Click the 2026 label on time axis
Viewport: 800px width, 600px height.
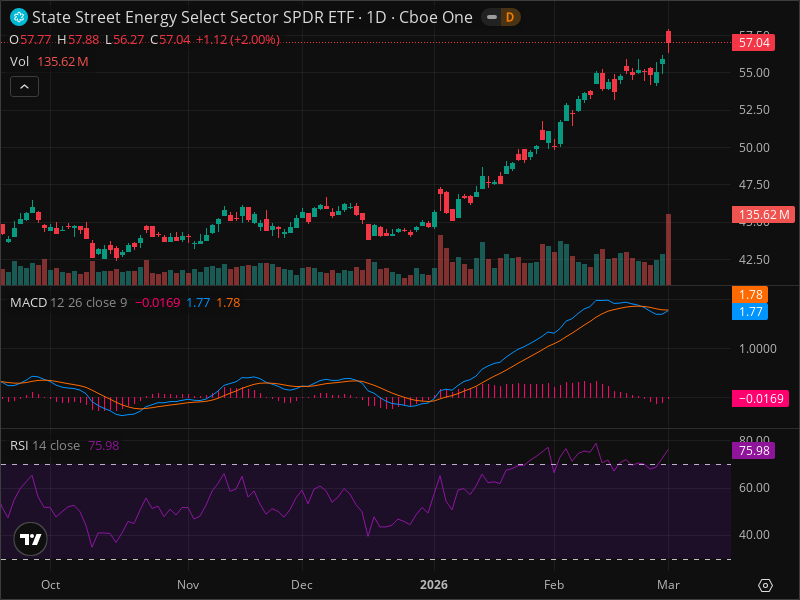coord(434,585)
